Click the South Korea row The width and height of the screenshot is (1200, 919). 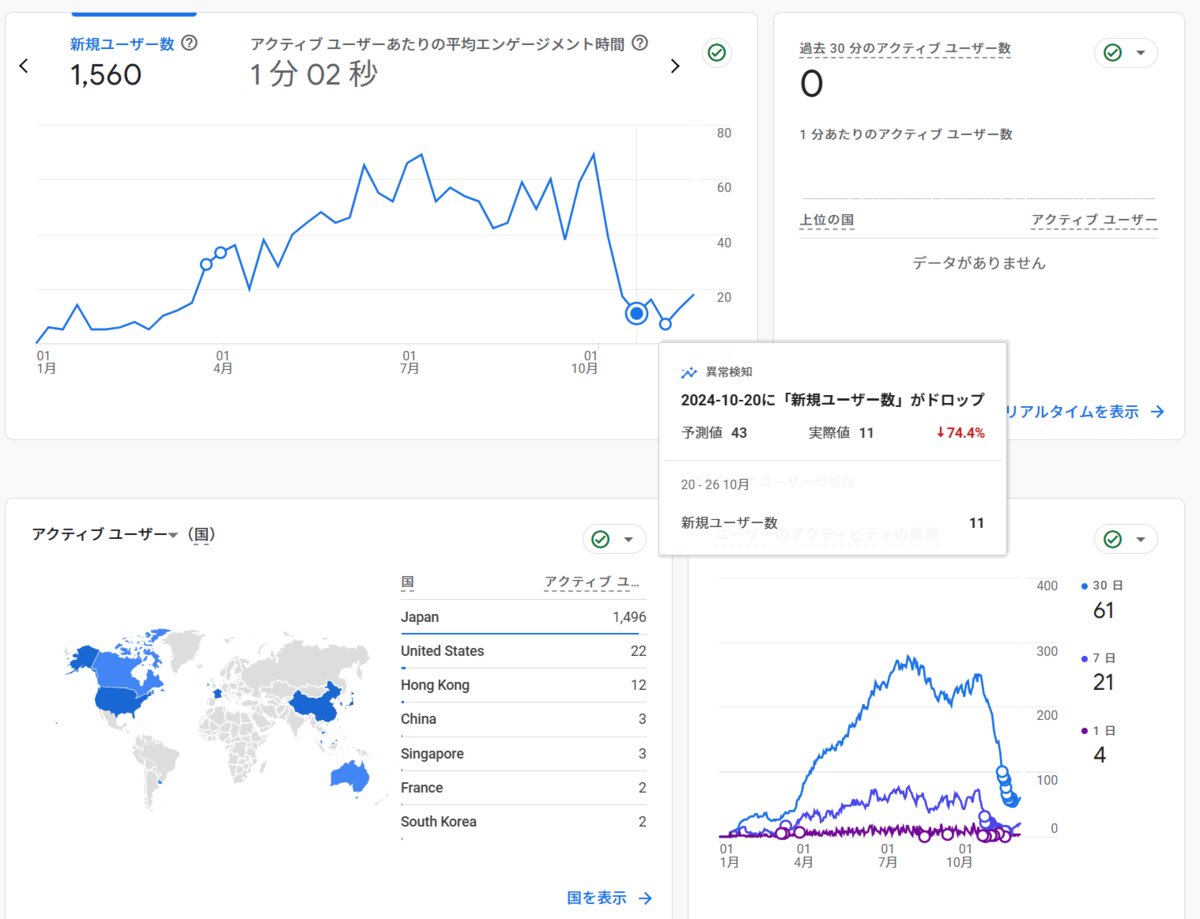click(523, 822)
